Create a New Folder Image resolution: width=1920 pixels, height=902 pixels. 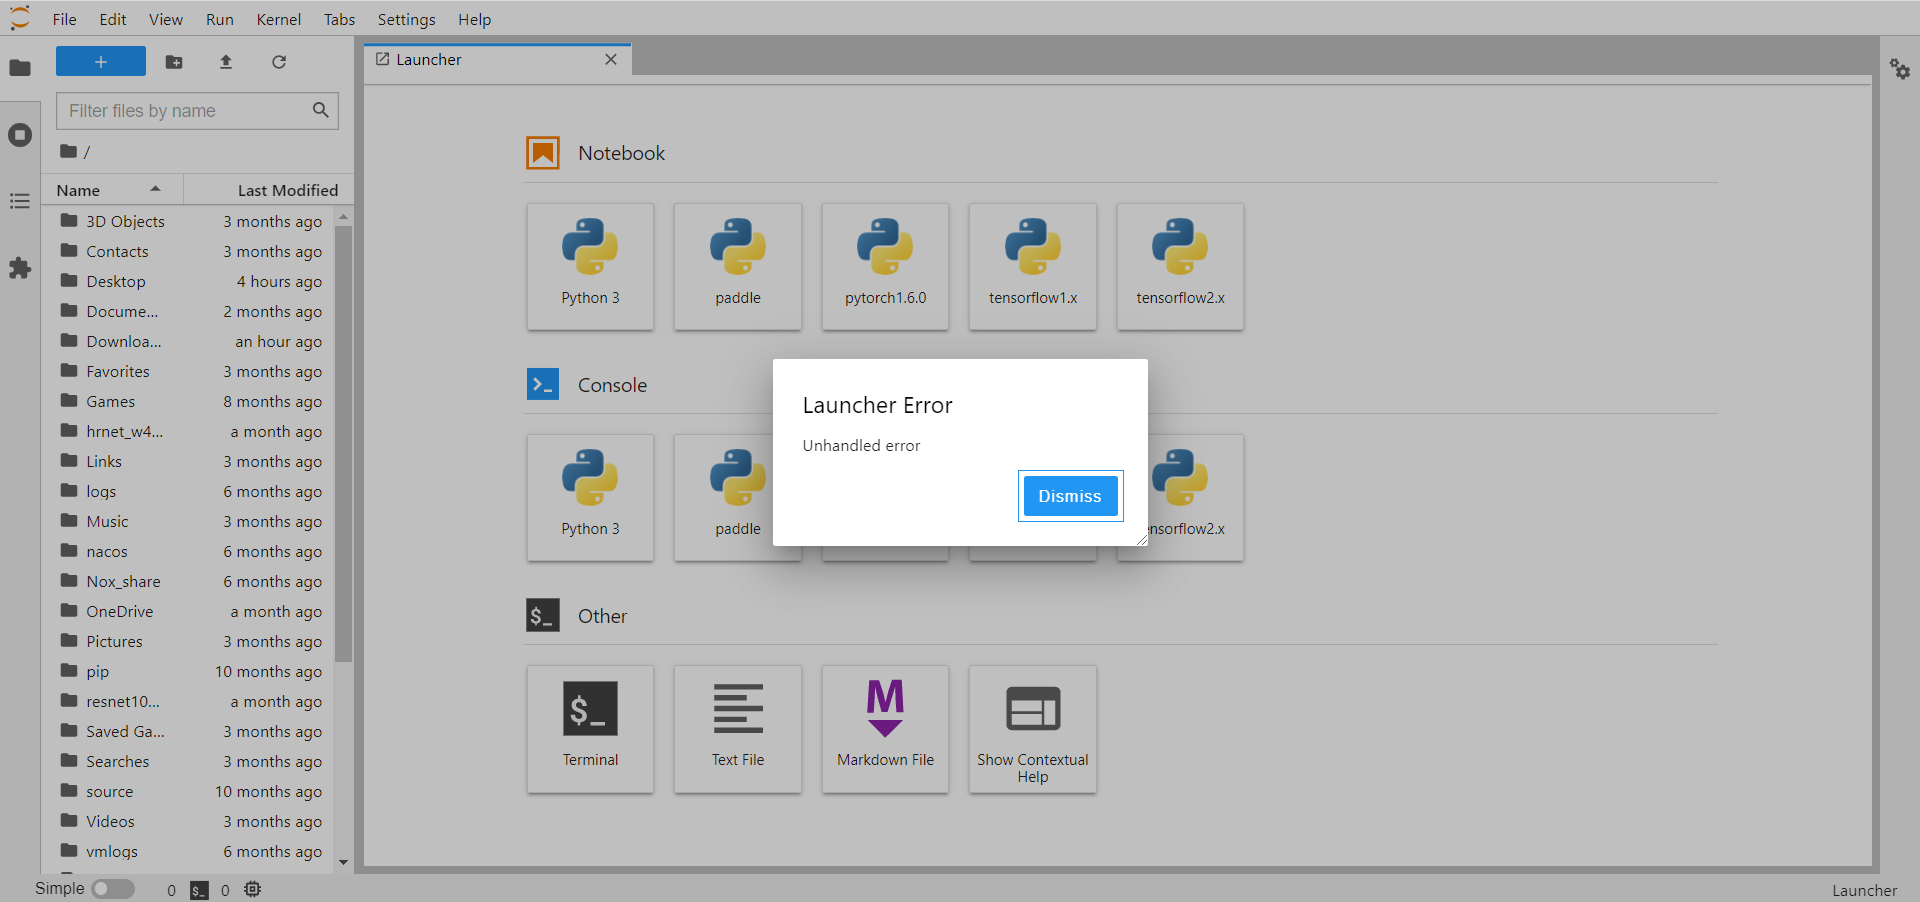coord(174,62)
